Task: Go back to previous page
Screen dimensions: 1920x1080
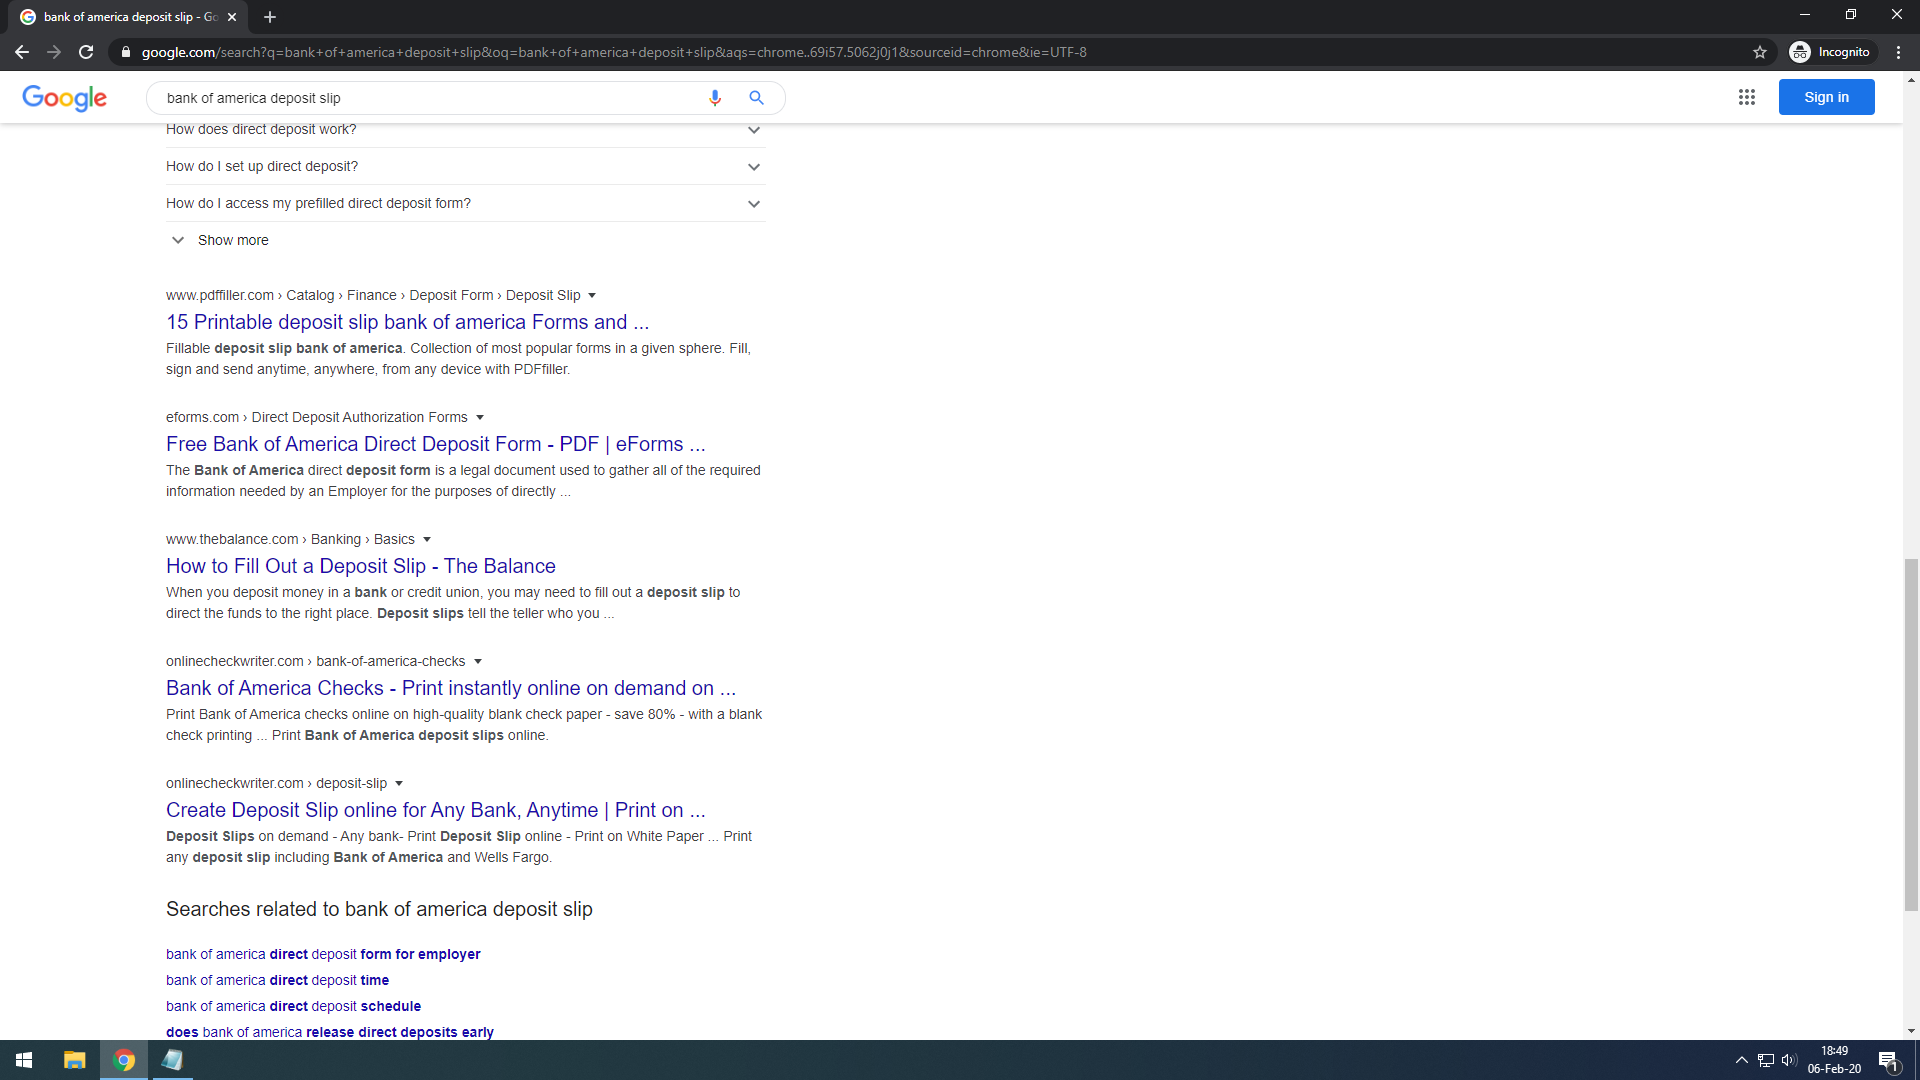Action: [x=22, y=52]
